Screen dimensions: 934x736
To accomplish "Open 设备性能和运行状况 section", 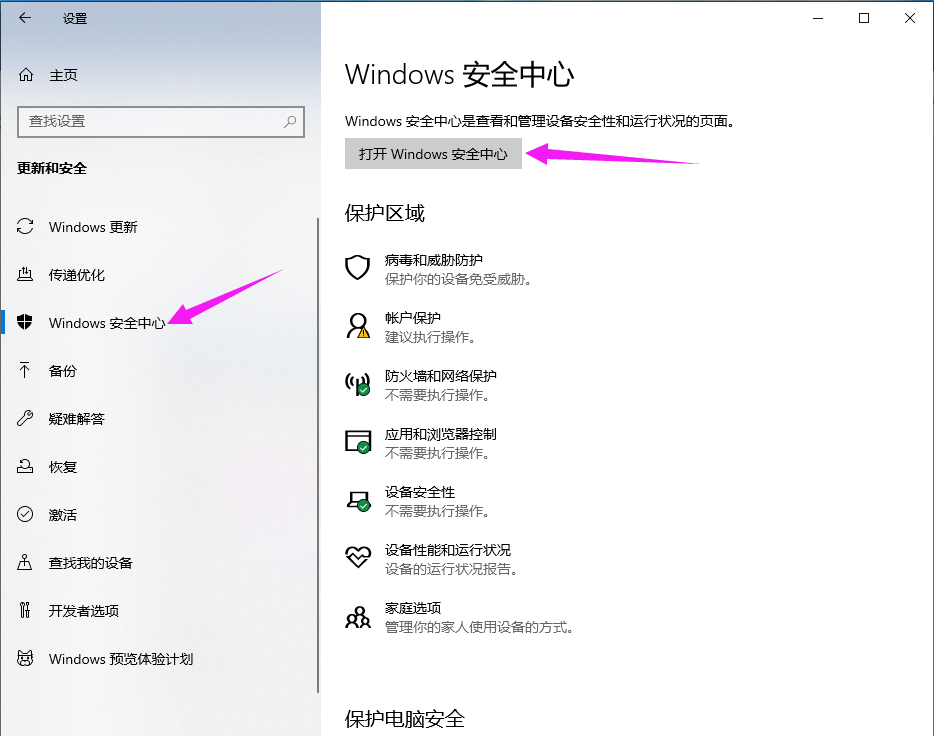I will click(431, 559).
